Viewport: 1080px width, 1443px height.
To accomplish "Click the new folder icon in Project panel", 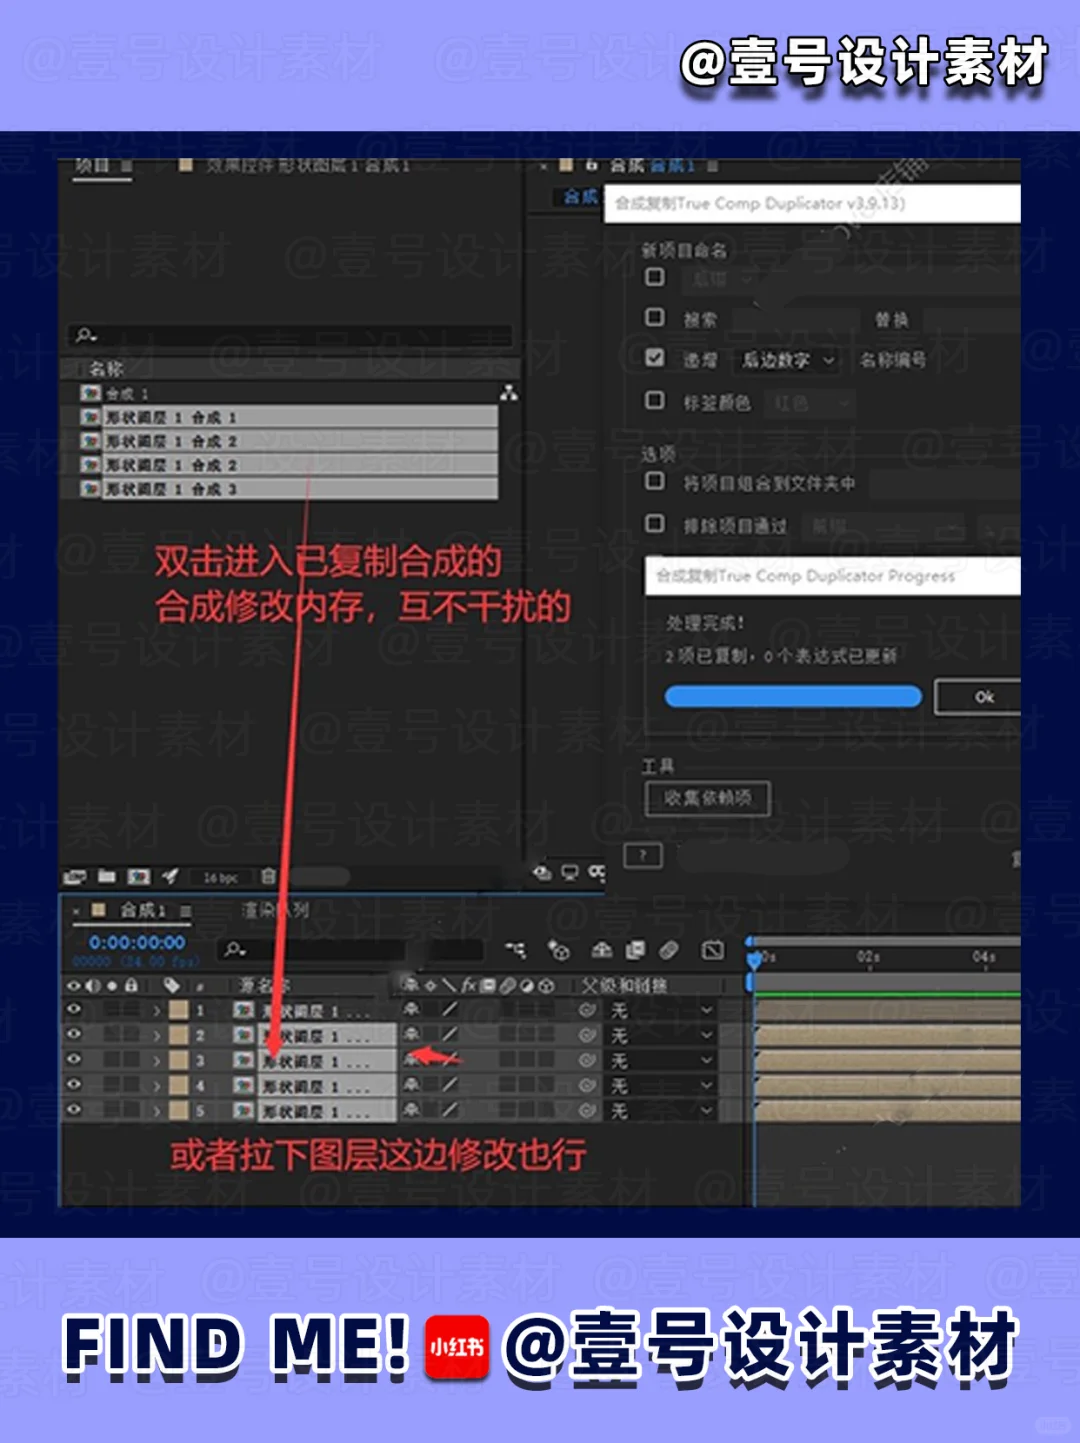I will 107,876.
